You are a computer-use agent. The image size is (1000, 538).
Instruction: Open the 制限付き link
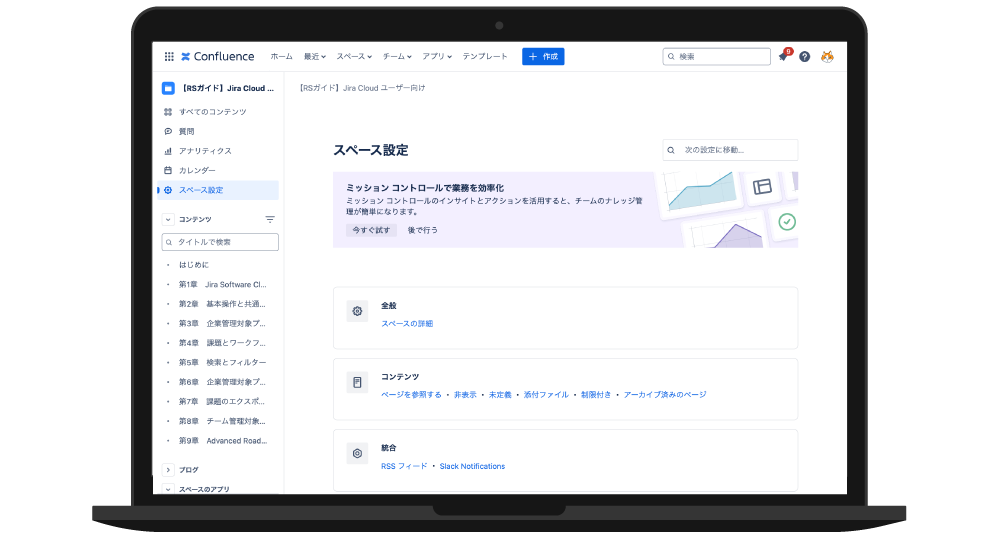596,395
